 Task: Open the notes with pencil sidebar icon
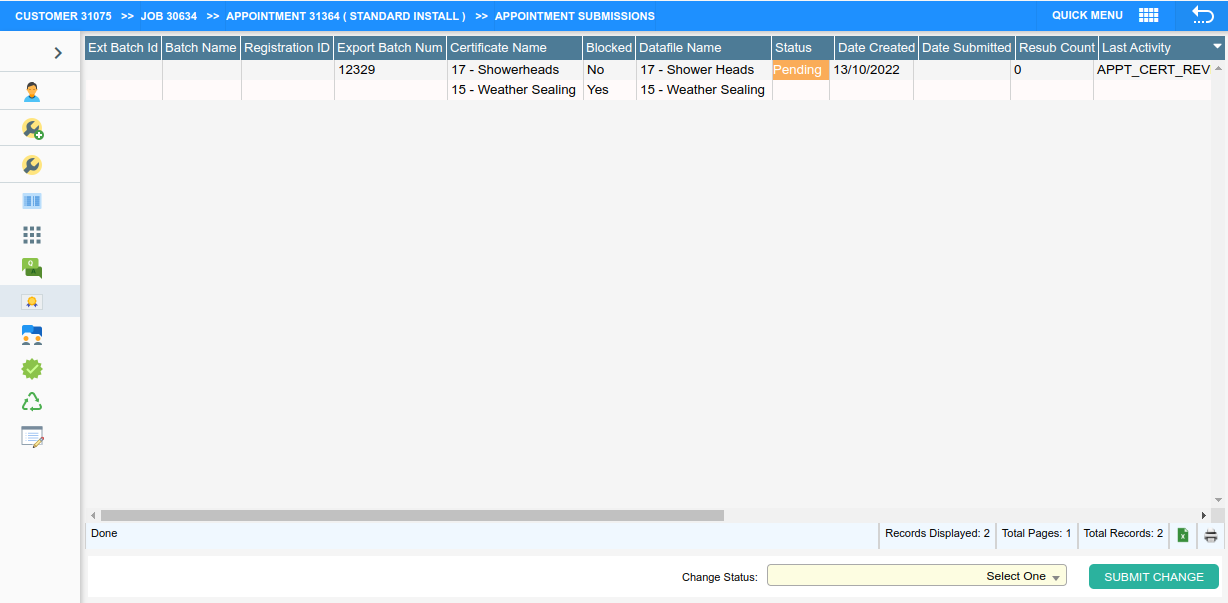pyautogui.click(x=32, y=437)
